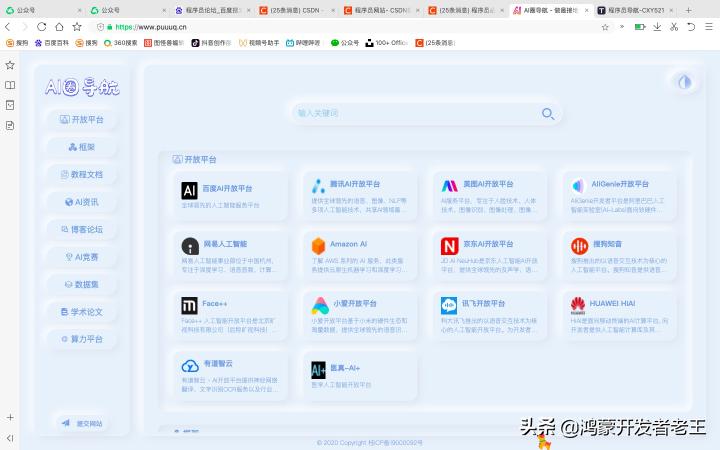This screenshot has width=720, height=450.
Task: Open the 360搜索 bookmark
Action: point(120,43)
